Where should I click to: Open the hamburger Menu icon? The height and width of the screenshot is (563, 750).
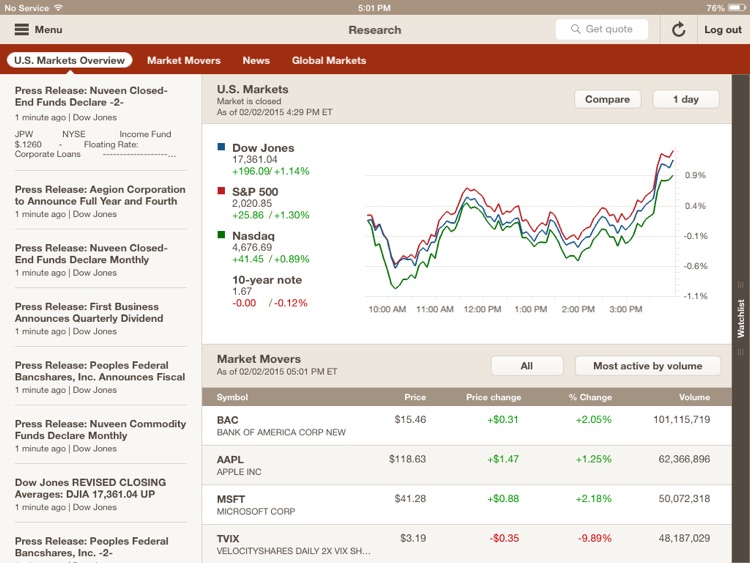(x=22, y=30)
